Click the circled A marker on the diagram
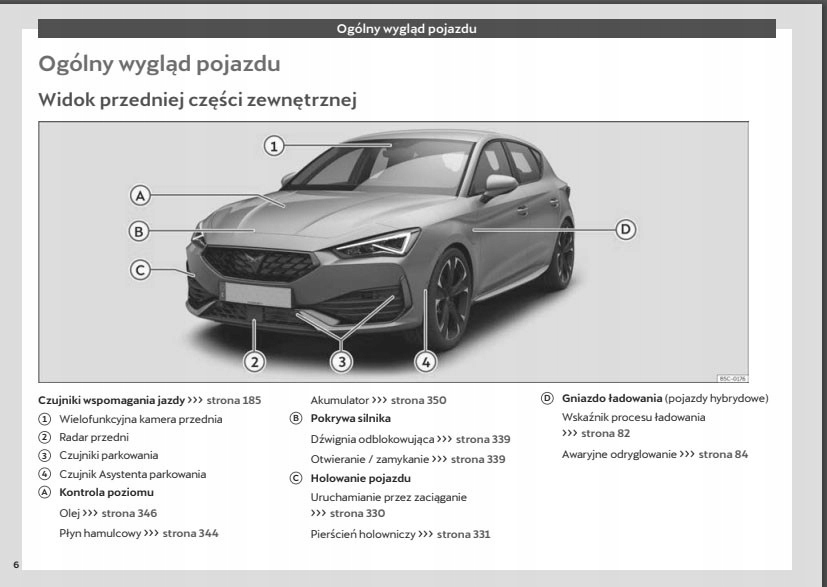This screenshot has height=587, width=827. 140,196
